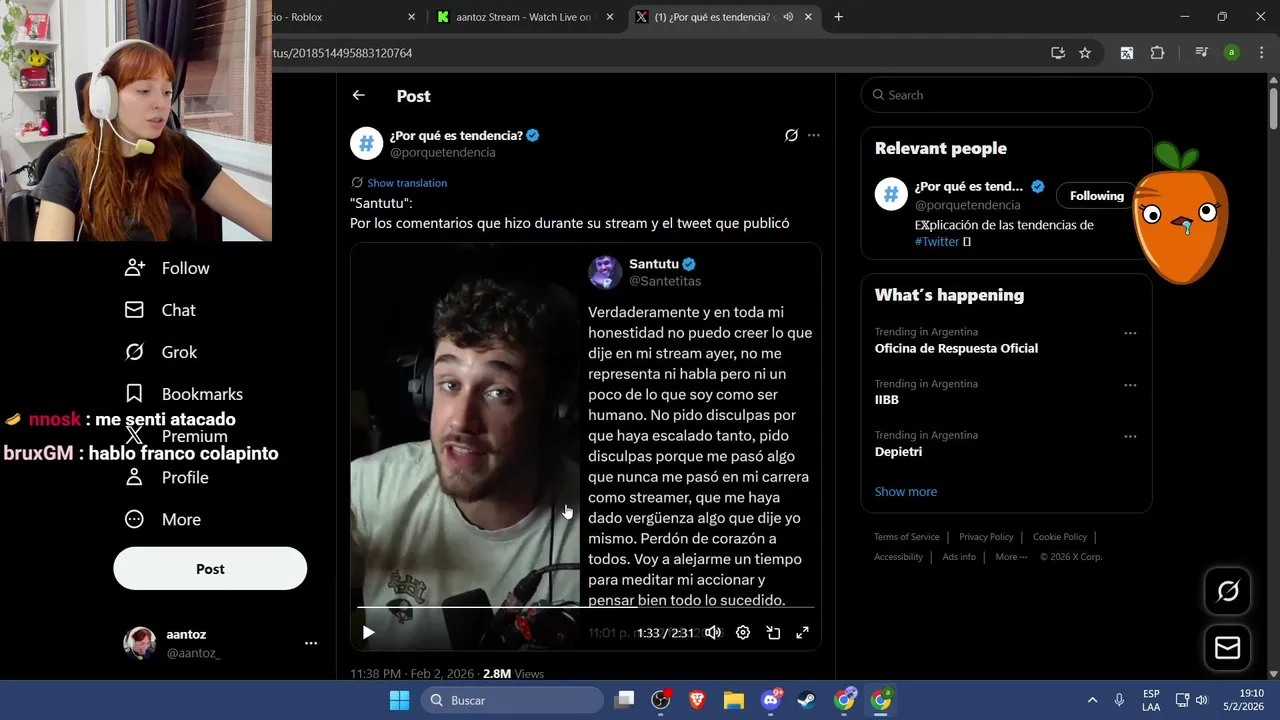Click the Following button for porquetendencia

(1096, 196)
